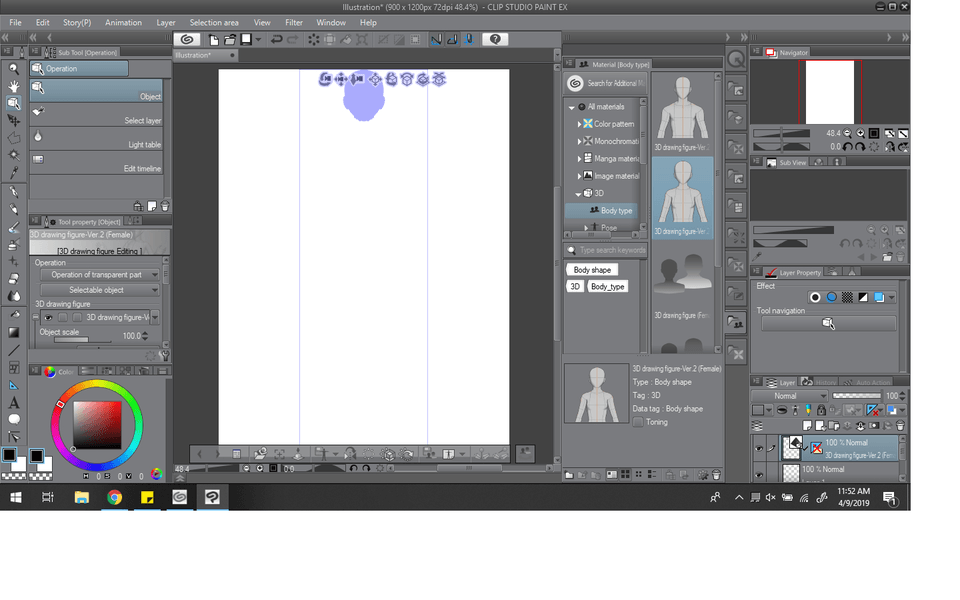Toggle visibility eye of the second layer
This screenshot has height=600, width=960.
[759, 474]
